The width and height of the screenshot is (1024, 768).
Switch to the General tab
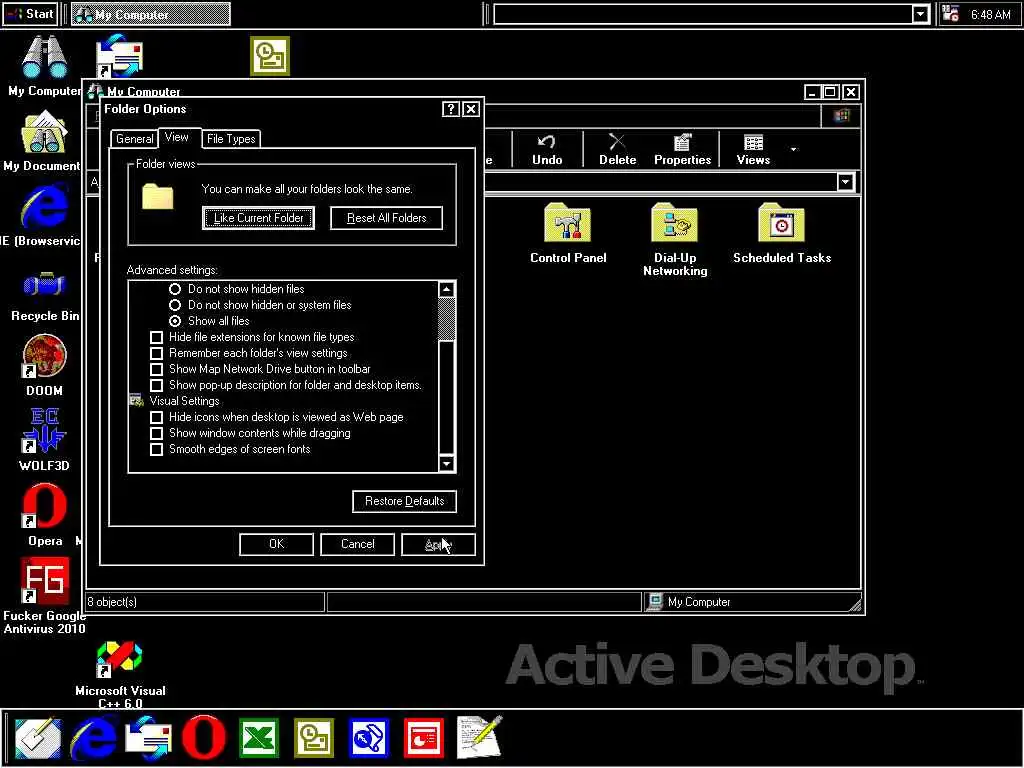[x=135, y=138]
